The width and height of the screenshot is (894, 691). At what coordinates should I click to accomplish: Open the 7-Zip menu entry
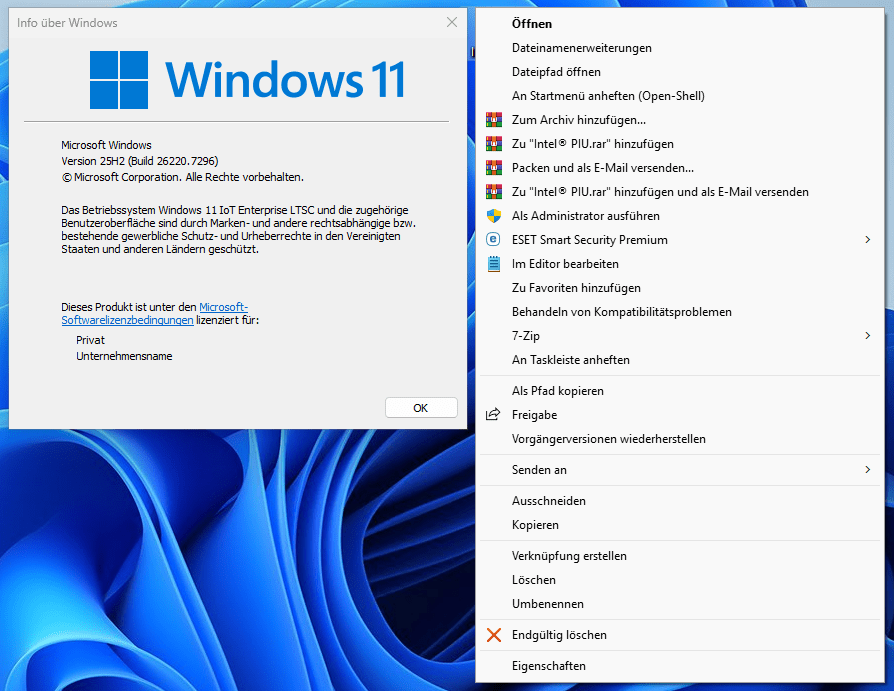(680, 335)
